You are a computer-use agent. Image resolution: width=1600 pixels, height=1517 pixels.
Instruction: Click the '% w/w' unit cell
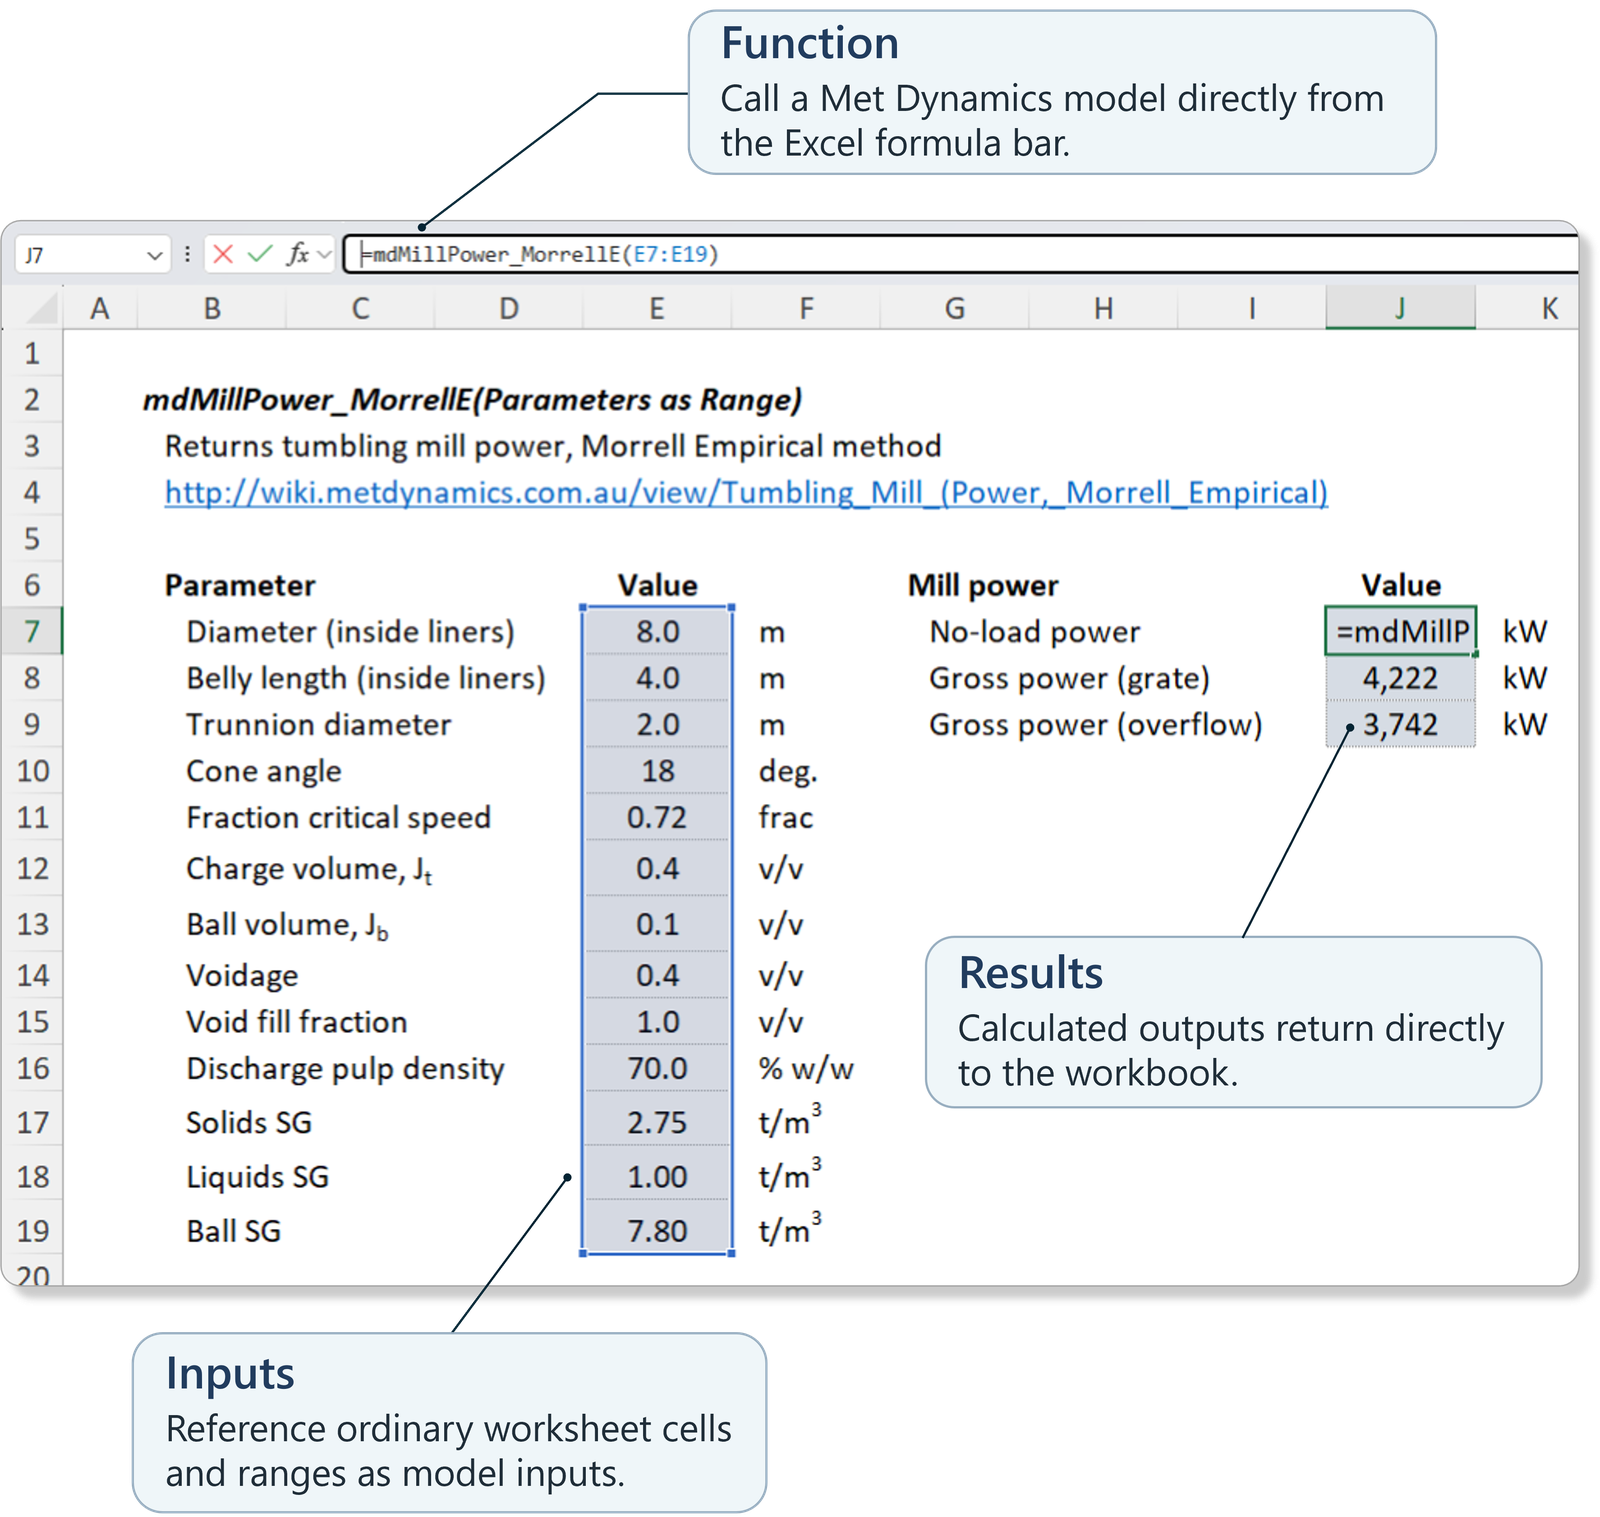(x=806, y=1069)
